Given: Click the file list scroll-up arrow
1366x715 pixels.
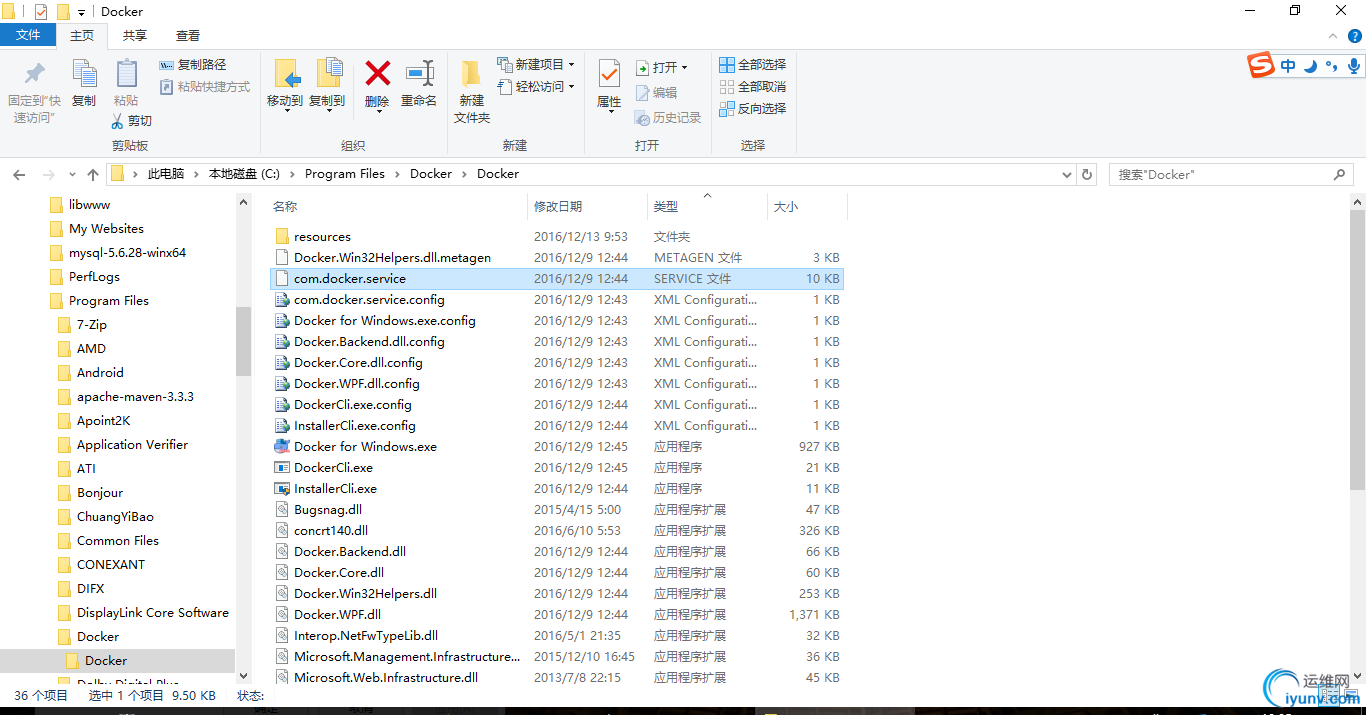Looking at the screenshot, I should point(1357,202).
